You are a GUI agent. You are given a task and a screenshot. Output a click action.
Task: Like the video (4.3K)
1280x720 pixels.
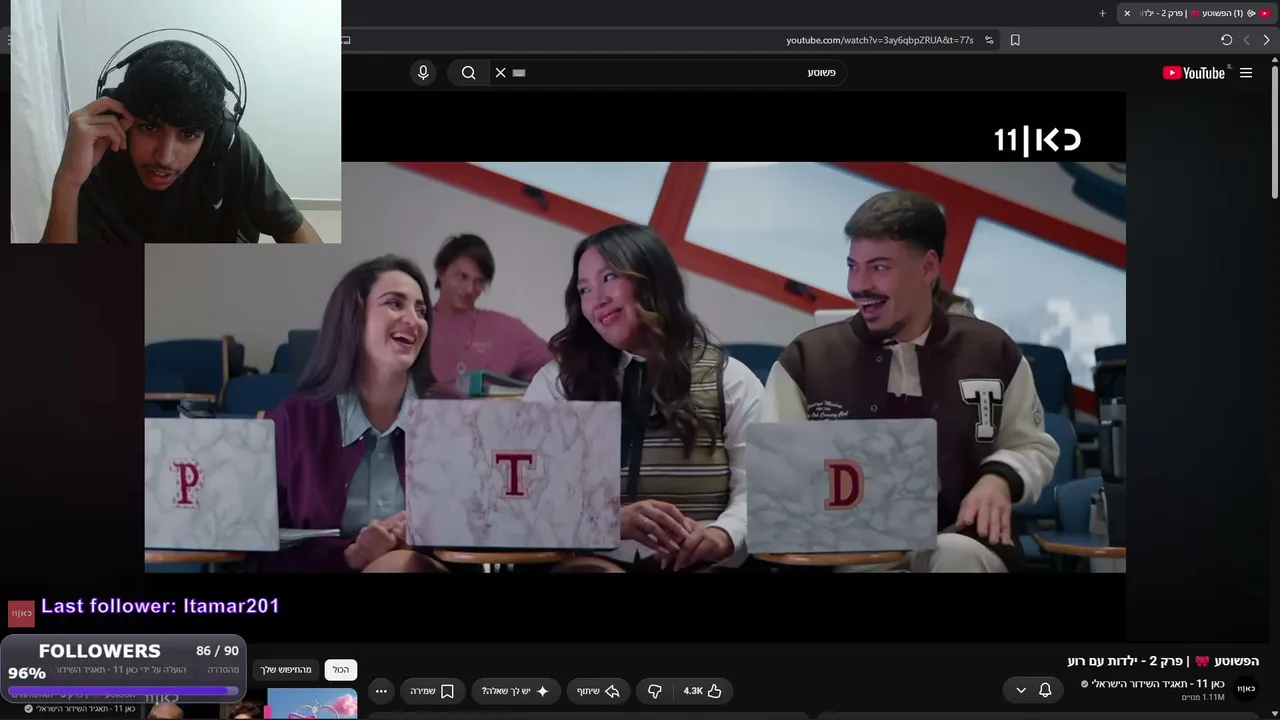pyautogui.click(x=703, y=691)
